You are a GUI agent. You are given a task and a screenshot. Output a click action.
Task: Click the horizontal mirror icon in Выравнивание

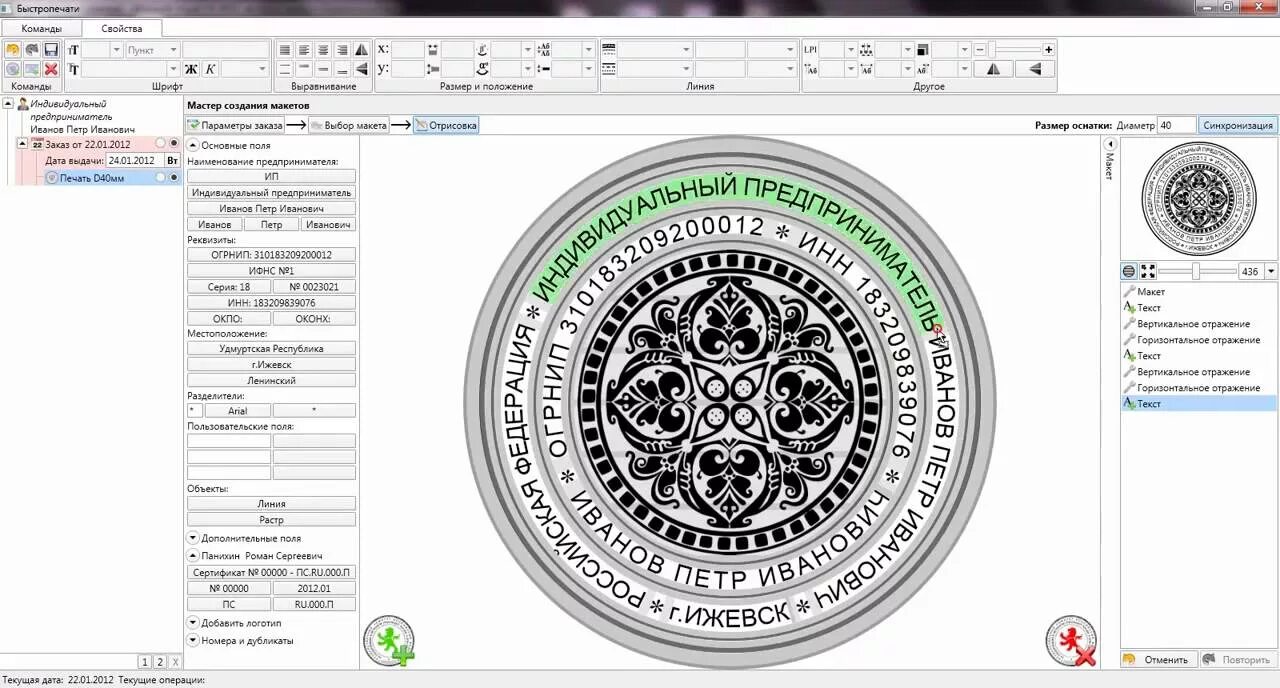(x=361, y=49)
